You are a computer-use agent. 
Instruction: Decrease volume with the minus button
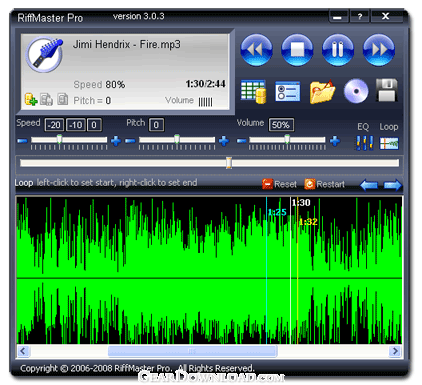(241, 141)
